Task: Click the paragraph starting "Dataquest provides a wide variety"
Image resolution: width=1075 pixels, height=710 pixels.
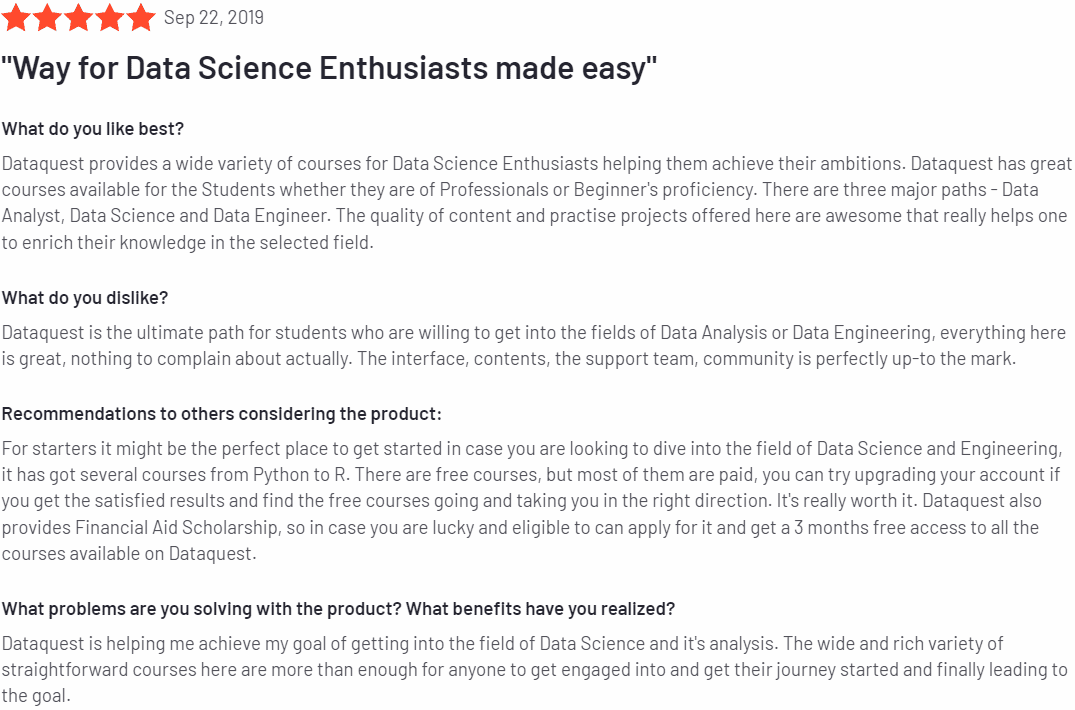Action: click(537, 203)
